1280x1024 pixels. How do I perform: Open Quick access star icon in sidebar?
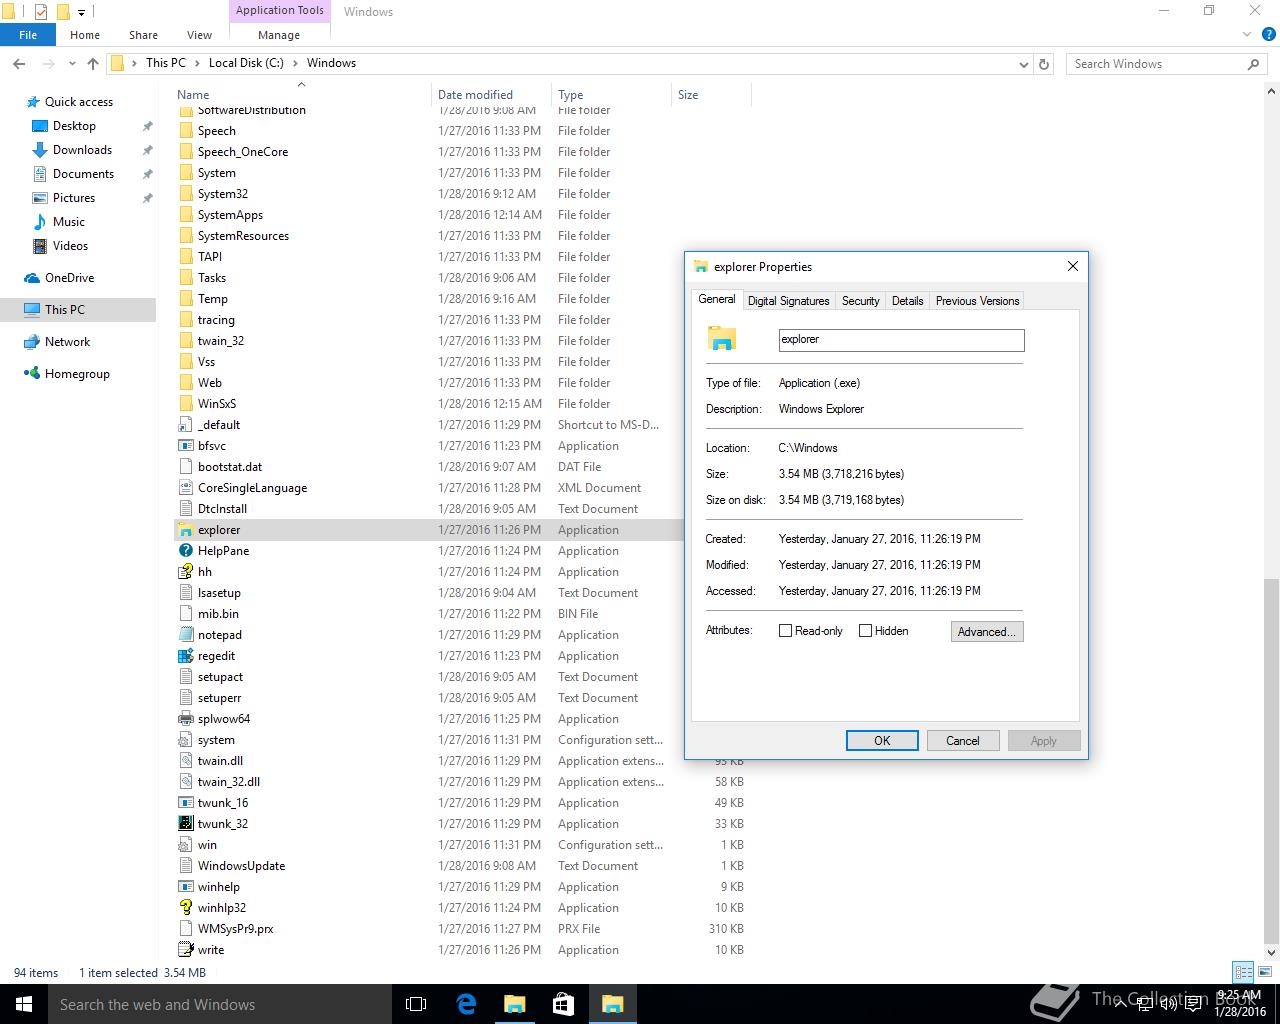click(33, 102)
